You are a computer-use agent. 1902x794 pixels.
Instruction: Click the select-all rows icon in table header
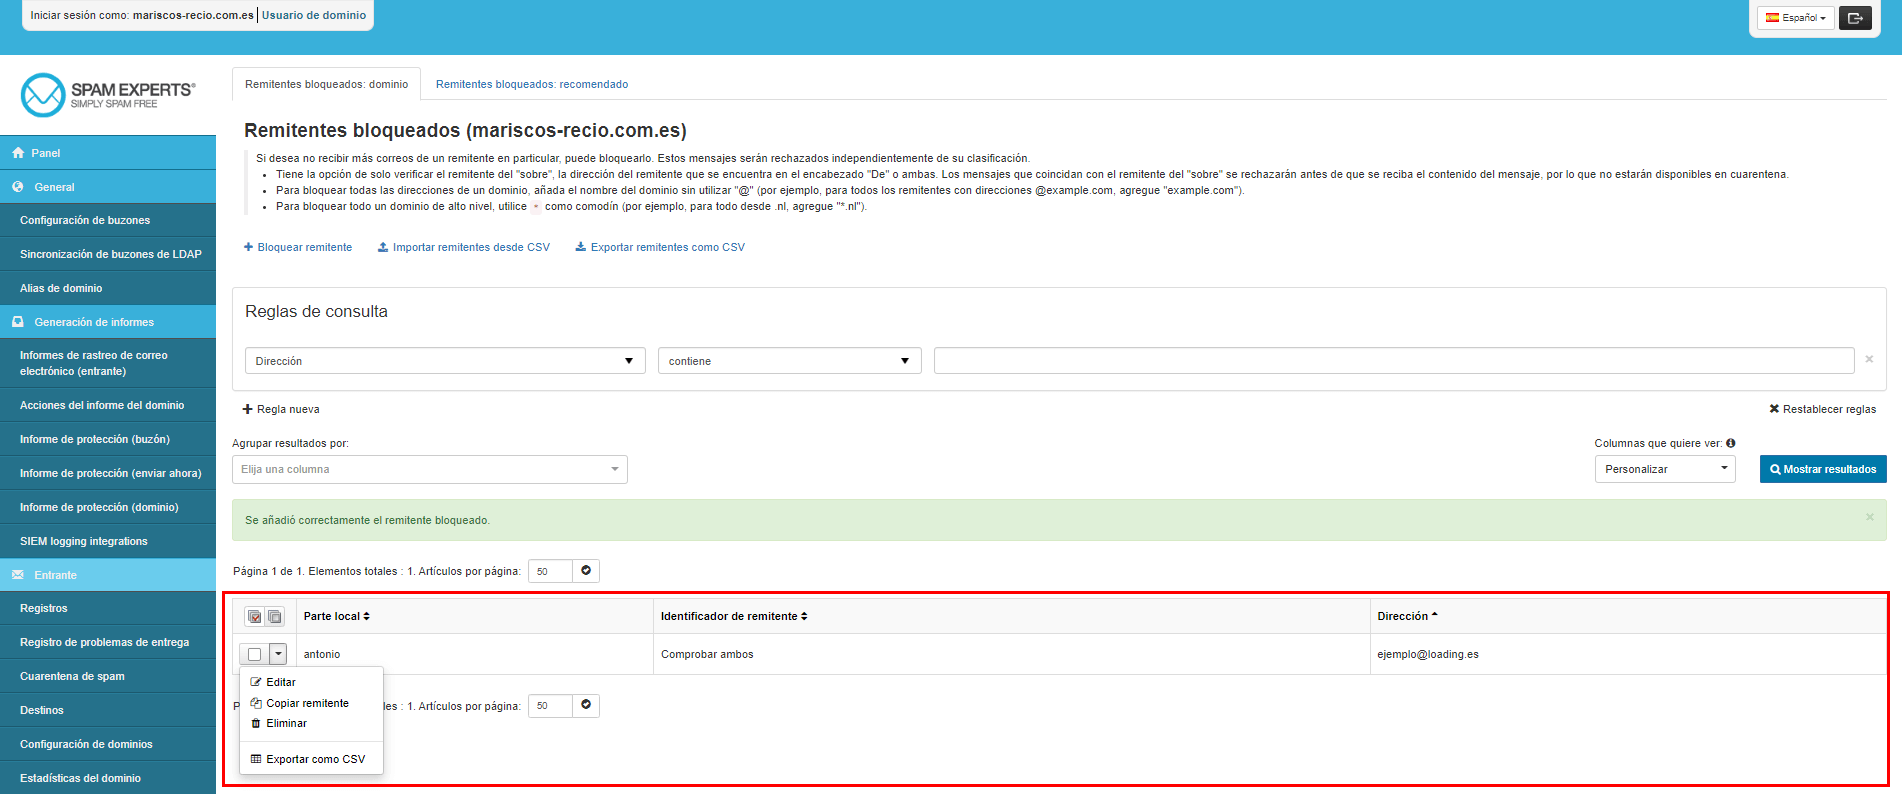coord(255,616)
